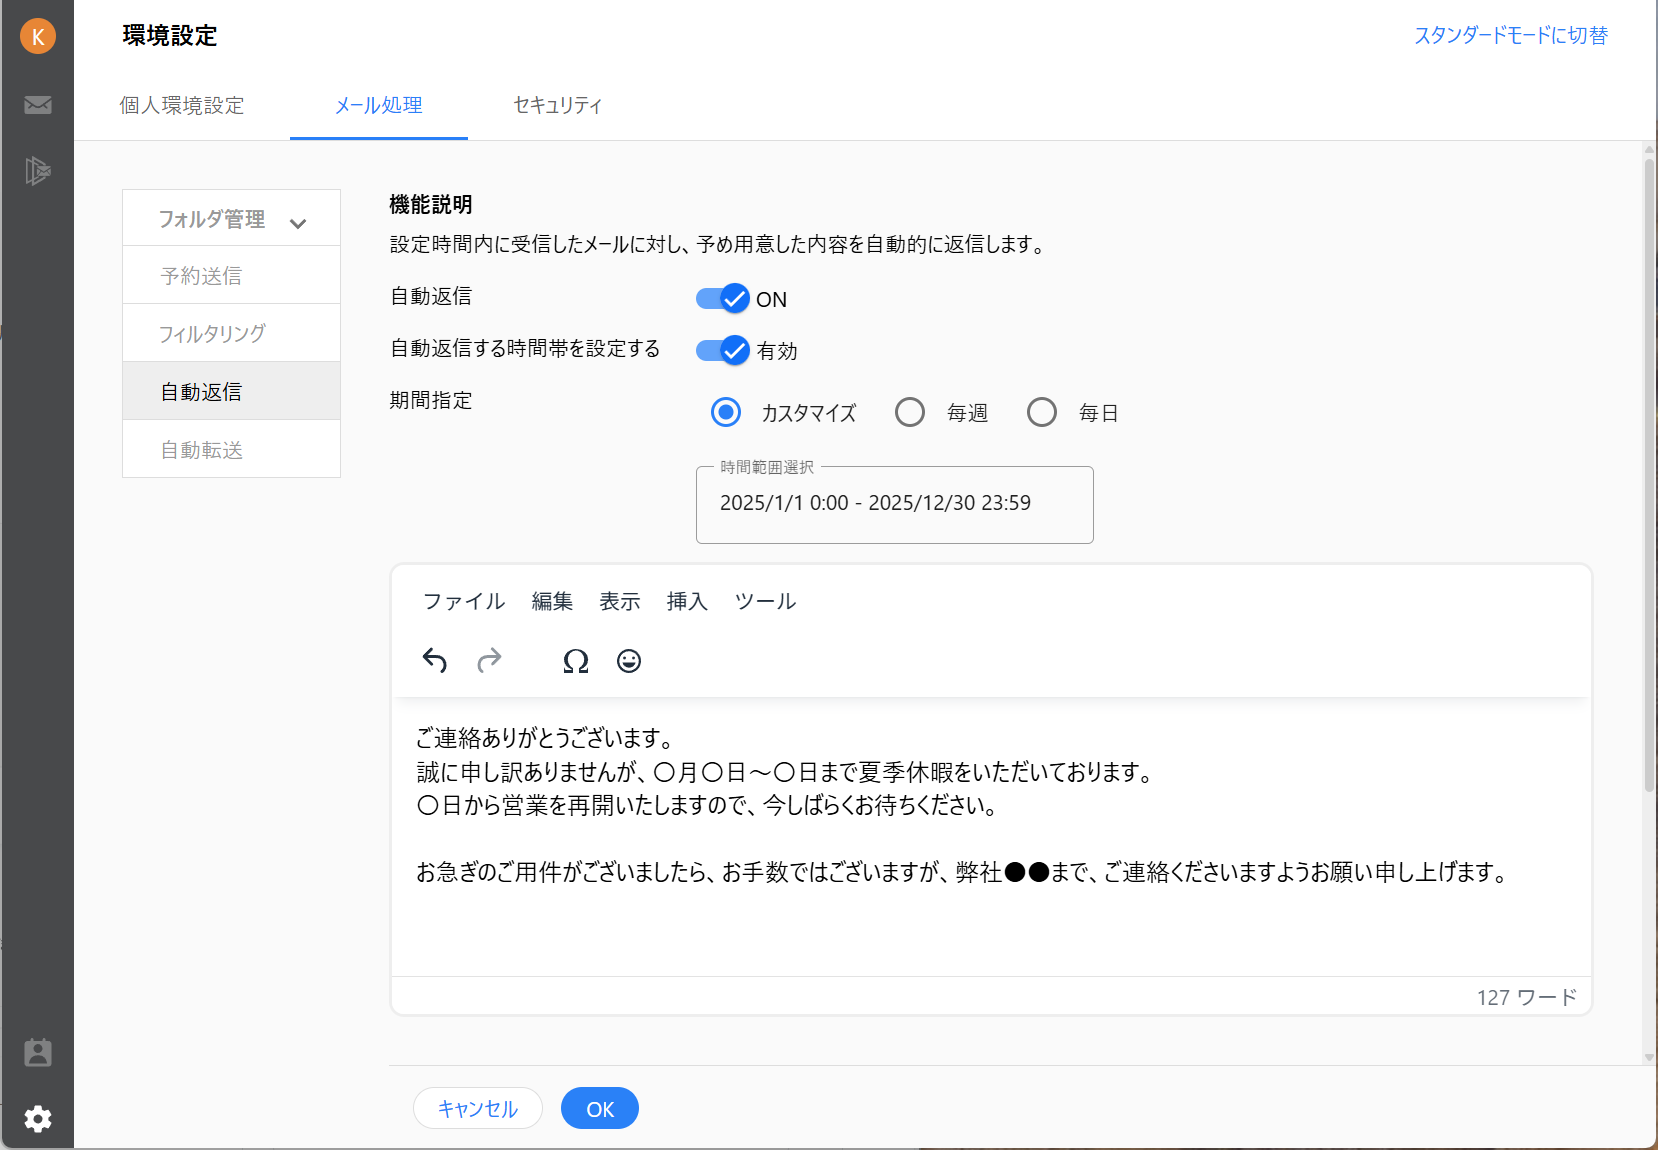Image resolution: width=1658 pixels, height=1151 pixels.
Task: Expand the フォルダ管理 chevron
Action: pos(298,223)
